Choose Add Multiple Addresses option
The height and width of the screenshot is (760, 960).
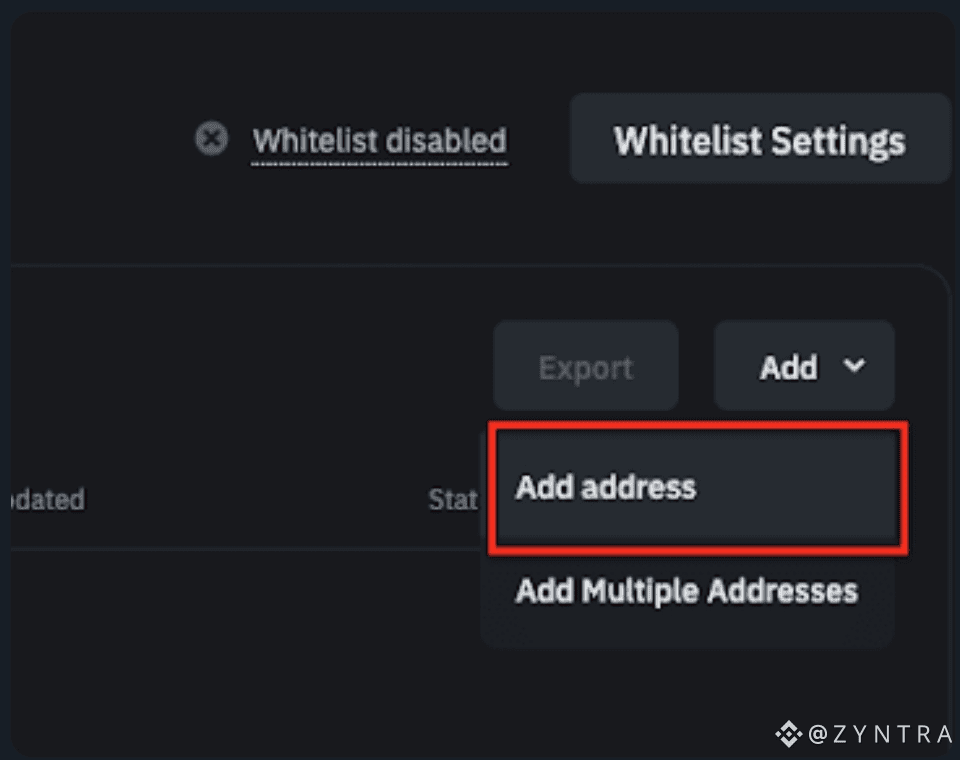click(x=686, y=591)
